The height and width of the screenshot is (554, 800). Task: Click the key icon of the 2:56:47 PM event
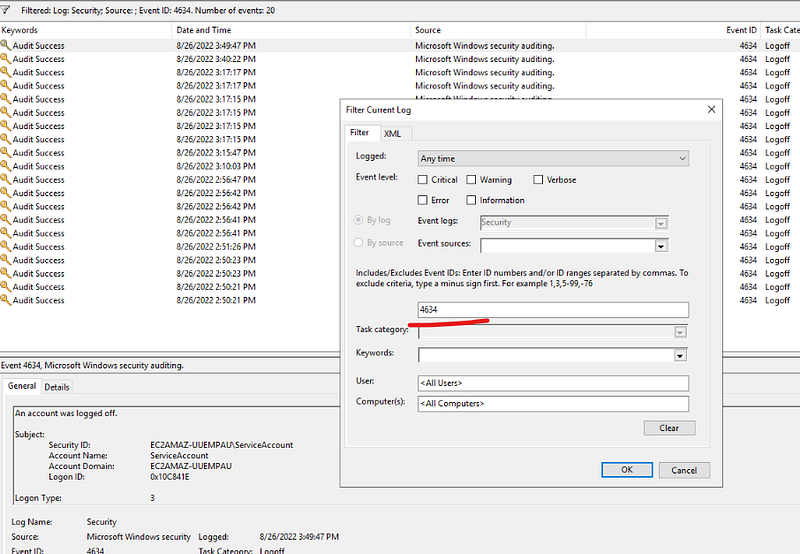[x=6, y=179]
